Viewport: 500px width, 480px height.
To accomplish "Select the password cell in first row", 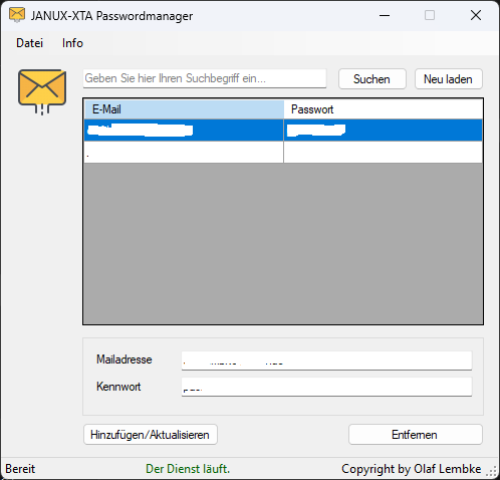I will pyautogui.click(x=383, y=130).
